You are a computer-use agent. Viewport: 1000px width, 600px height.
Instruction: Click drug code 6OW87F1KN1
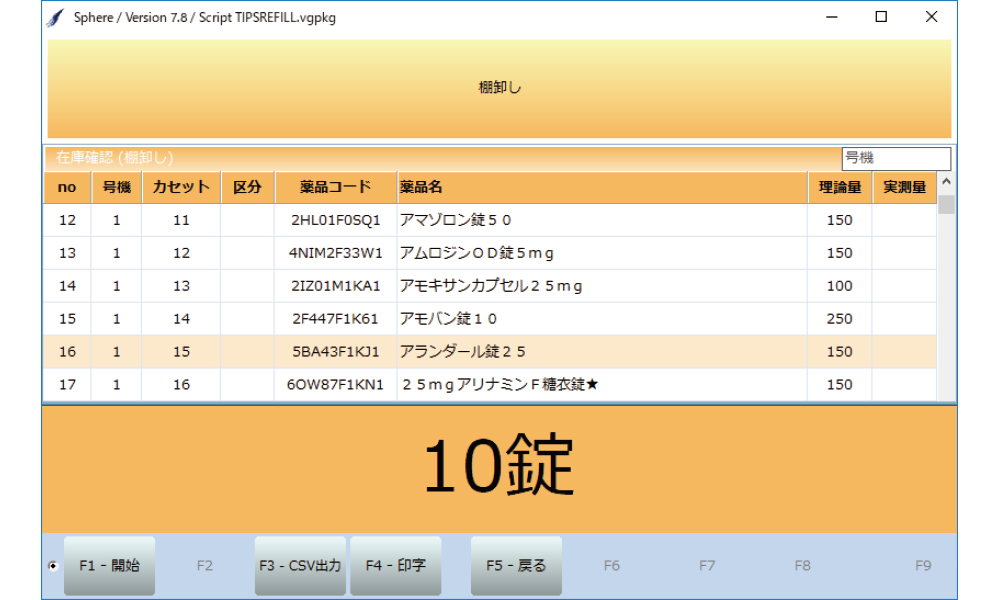(335, 384)
